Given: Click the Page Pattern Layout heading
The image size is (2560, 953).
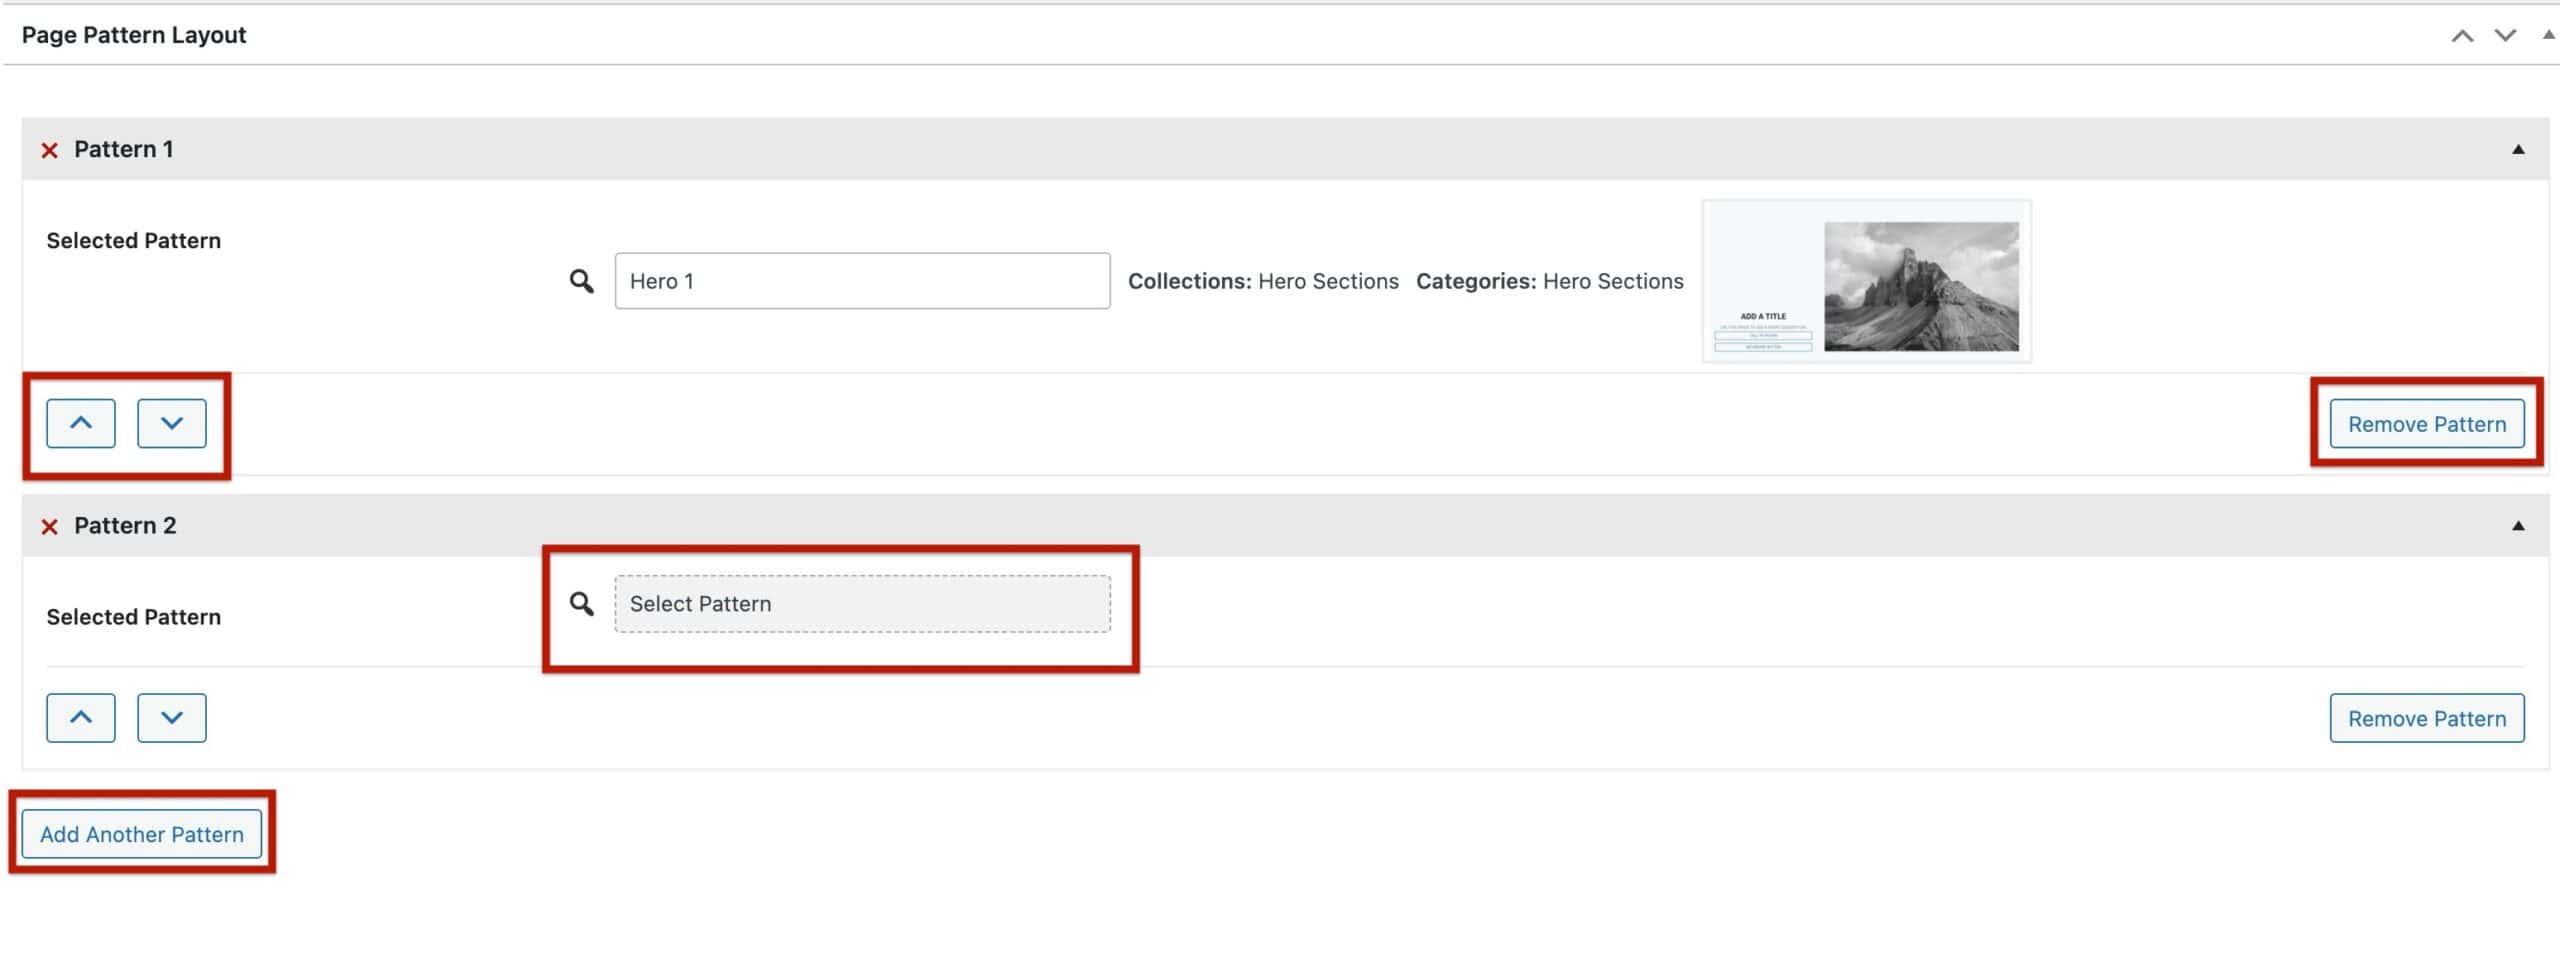Looking at the screenshot, I should click(134, 35).
